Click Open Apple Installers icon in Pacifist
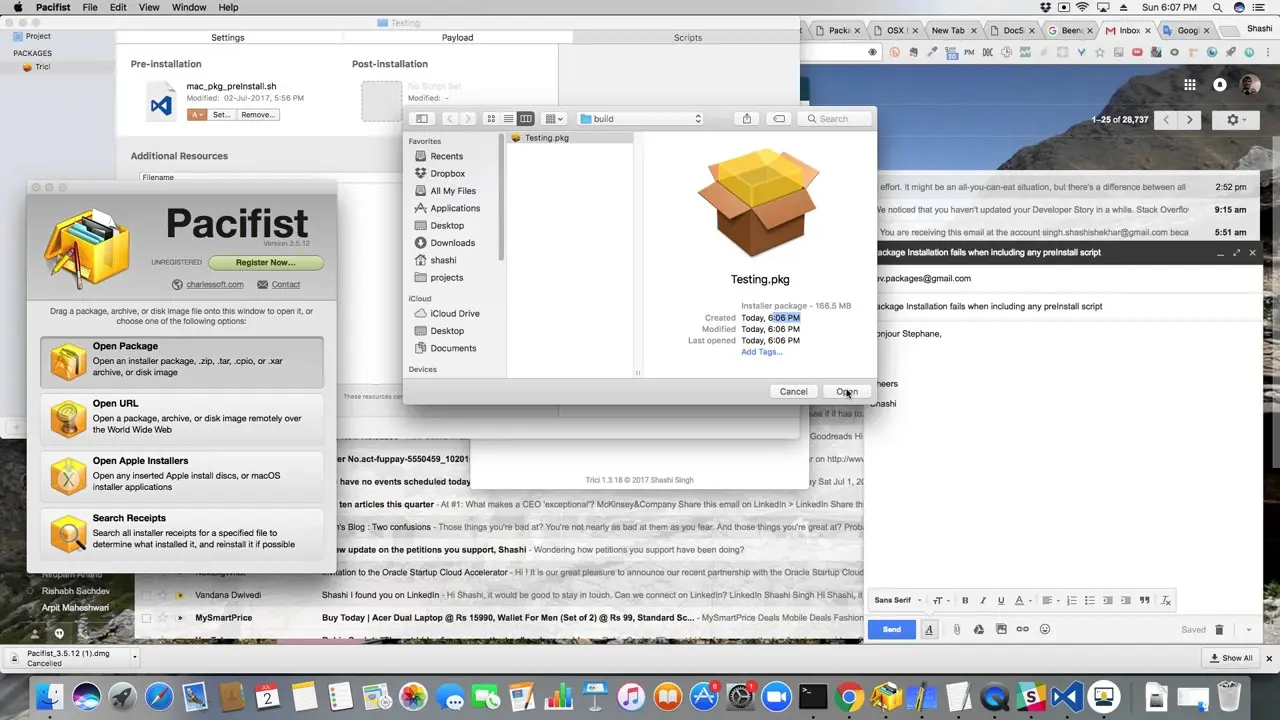Screen dimensions: 1280x720 coord(68,476)
